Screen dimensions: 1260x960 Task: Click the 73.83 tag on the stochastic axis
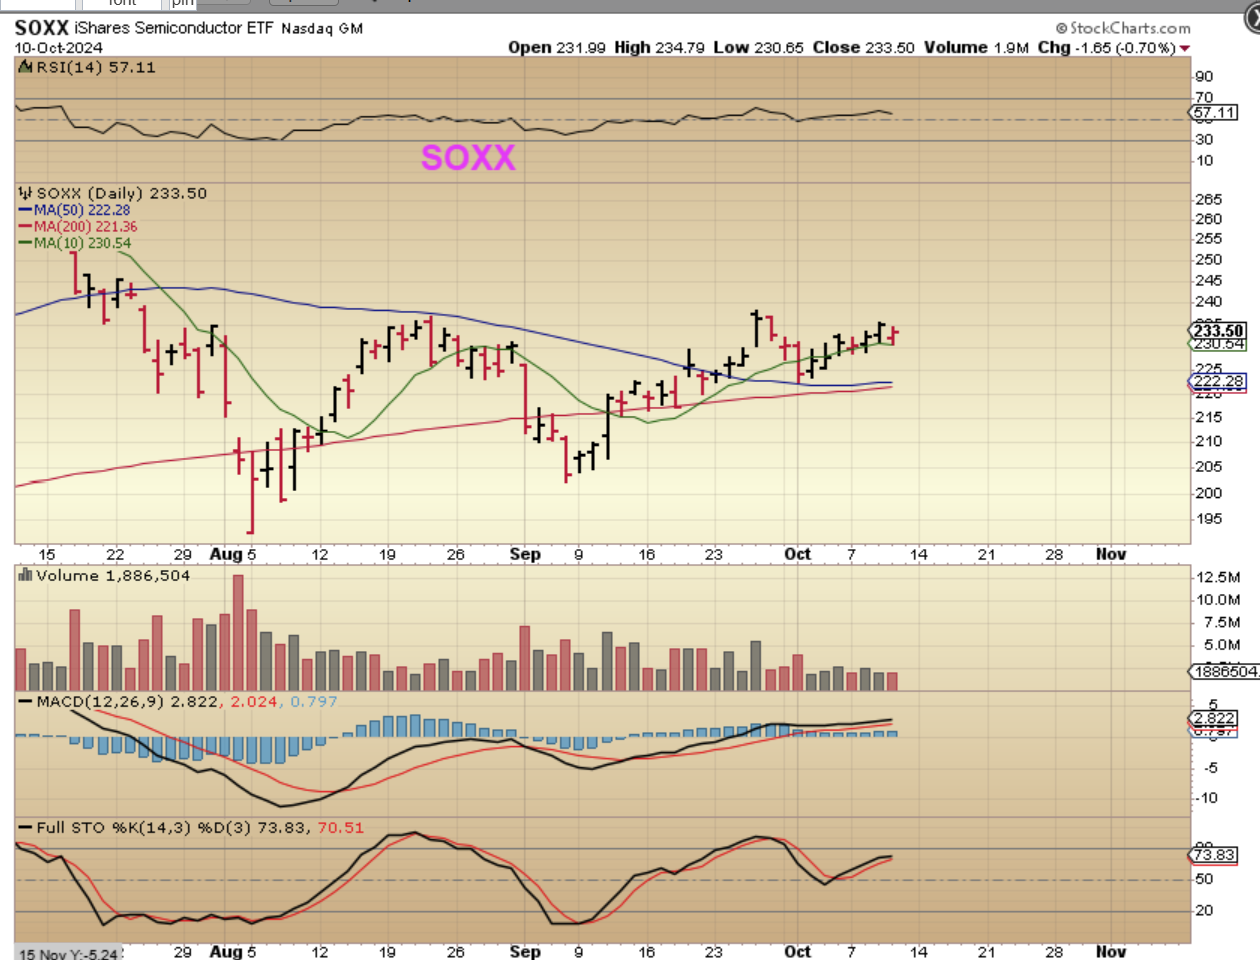tap(1215, 854)
